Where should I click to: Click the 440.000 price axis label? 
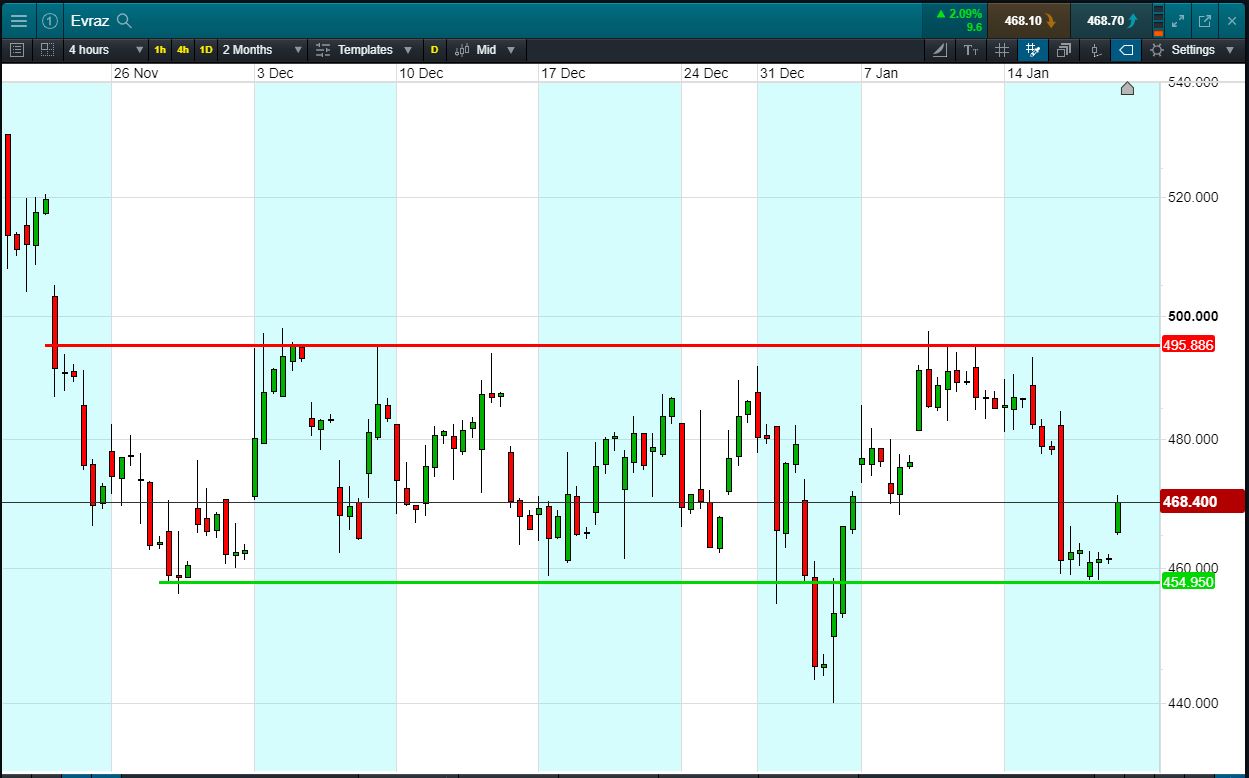(x=1192, y=703)
